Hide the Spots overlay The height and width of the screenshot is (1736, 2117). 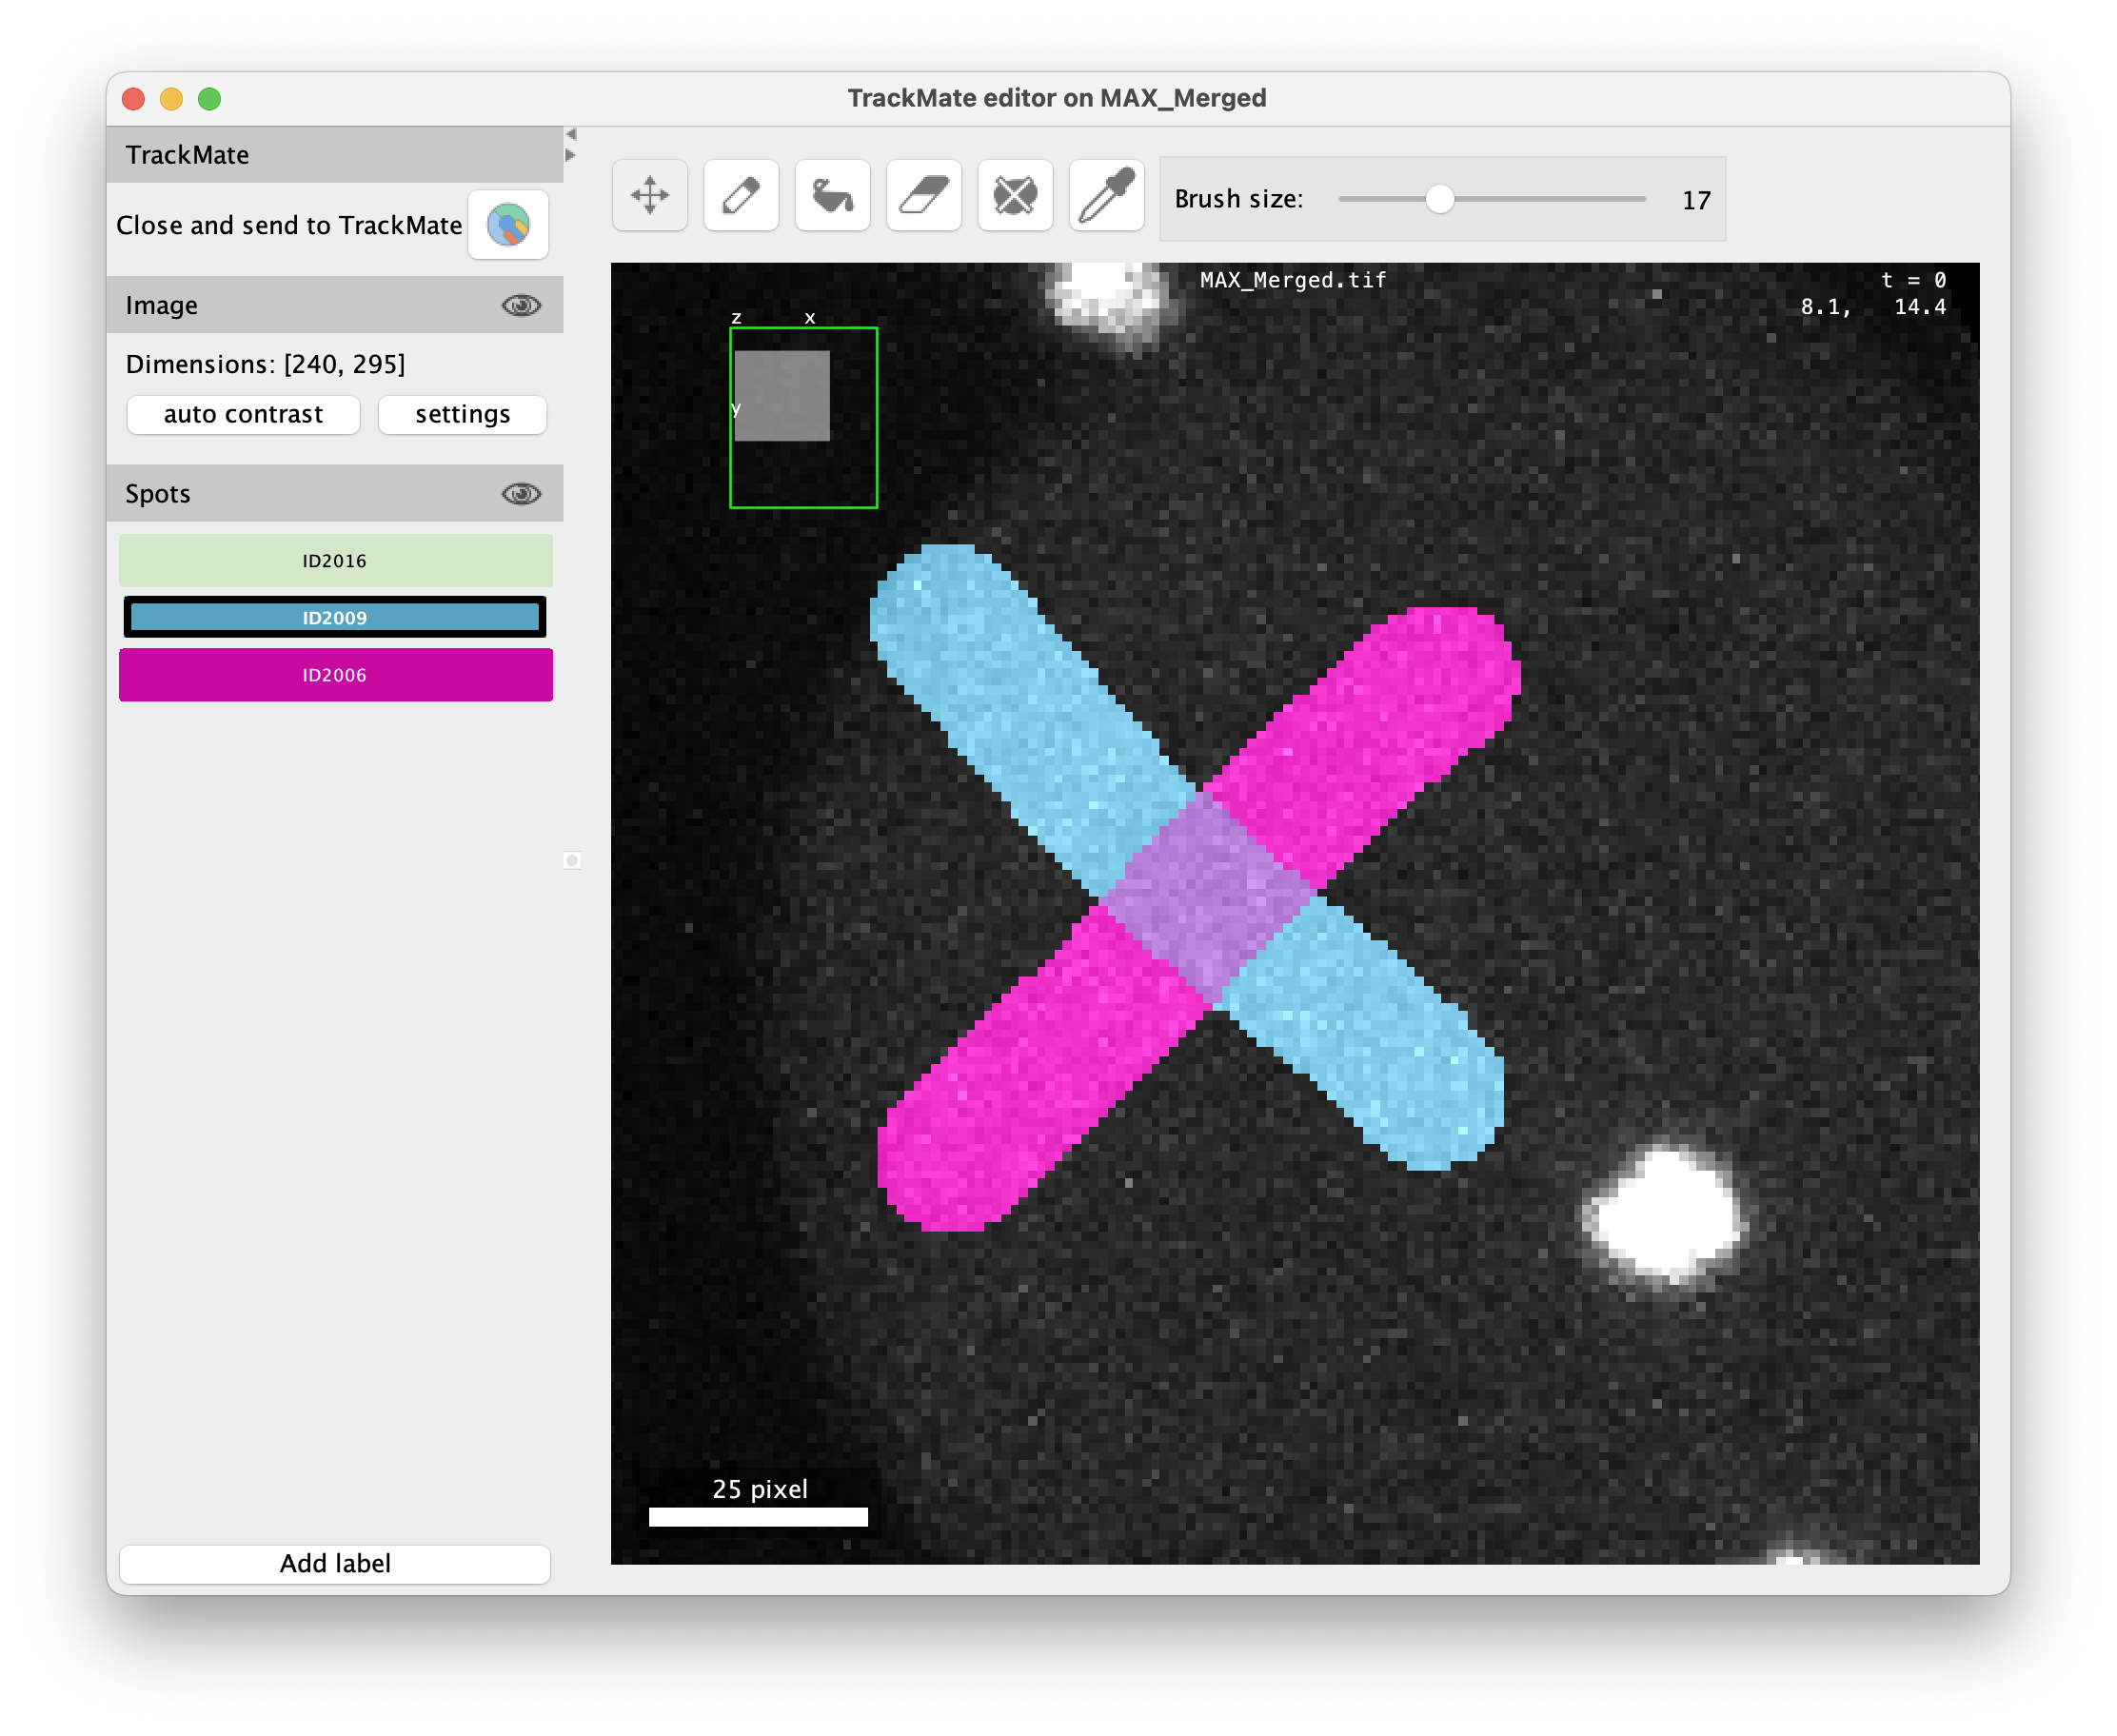click(523, 492)
